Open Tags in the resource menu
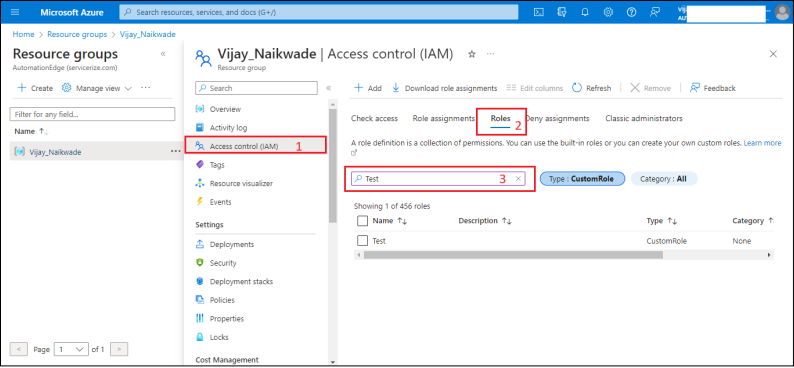 click(217, 165)
